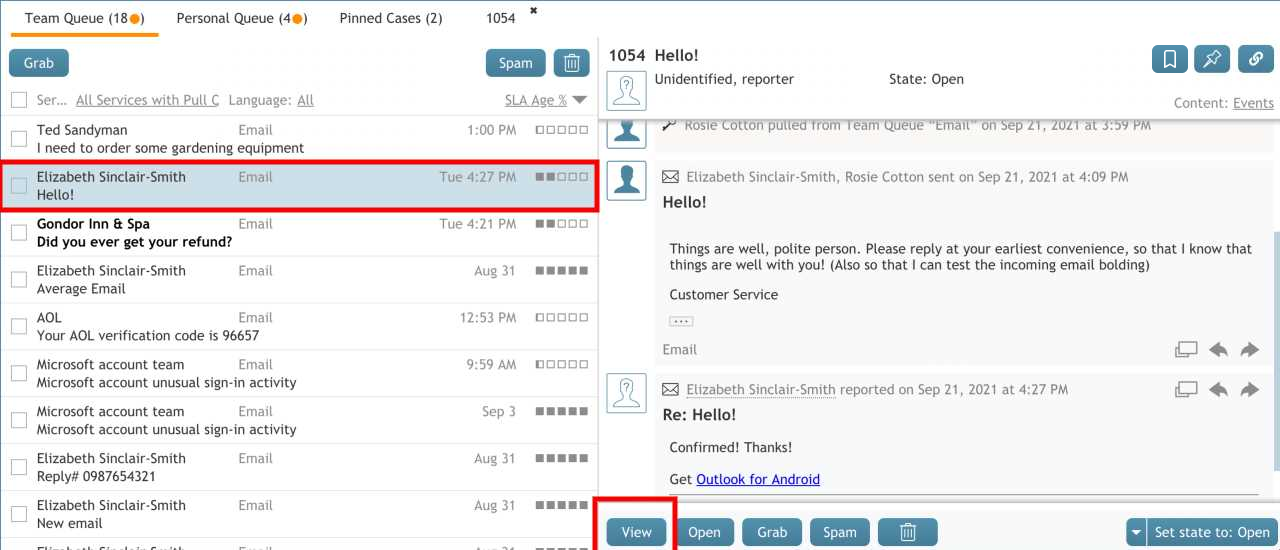
Task: Forward the 4:09 PM Hello! email
Action: (1249, 350)
